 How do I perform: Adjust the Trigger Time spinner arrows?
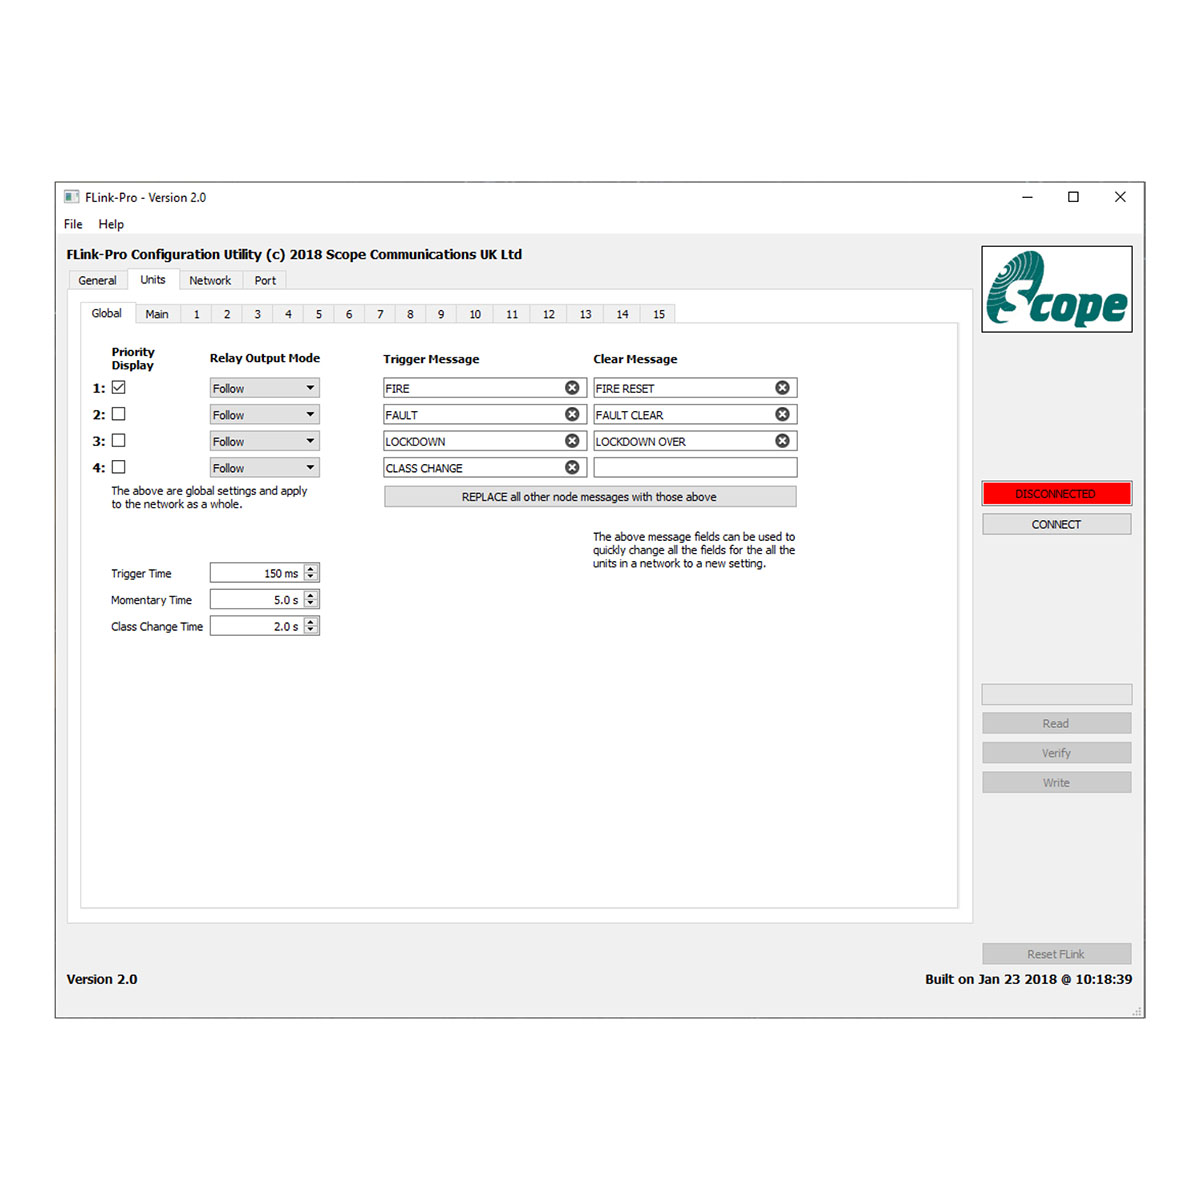[x=311, y=573]
